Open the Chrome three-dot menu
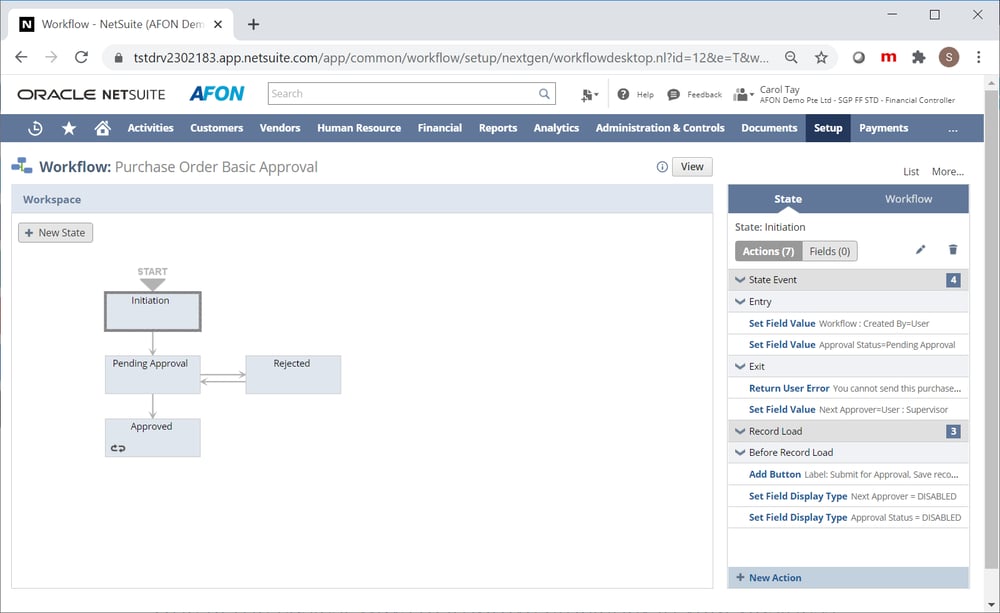 coord(978,57)
